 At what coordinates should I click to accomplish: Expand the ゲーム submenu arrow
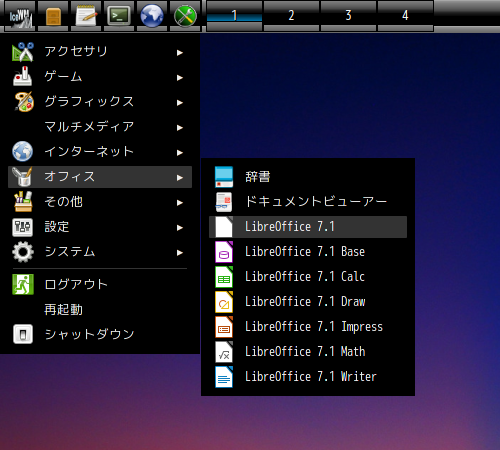(180, 78)
